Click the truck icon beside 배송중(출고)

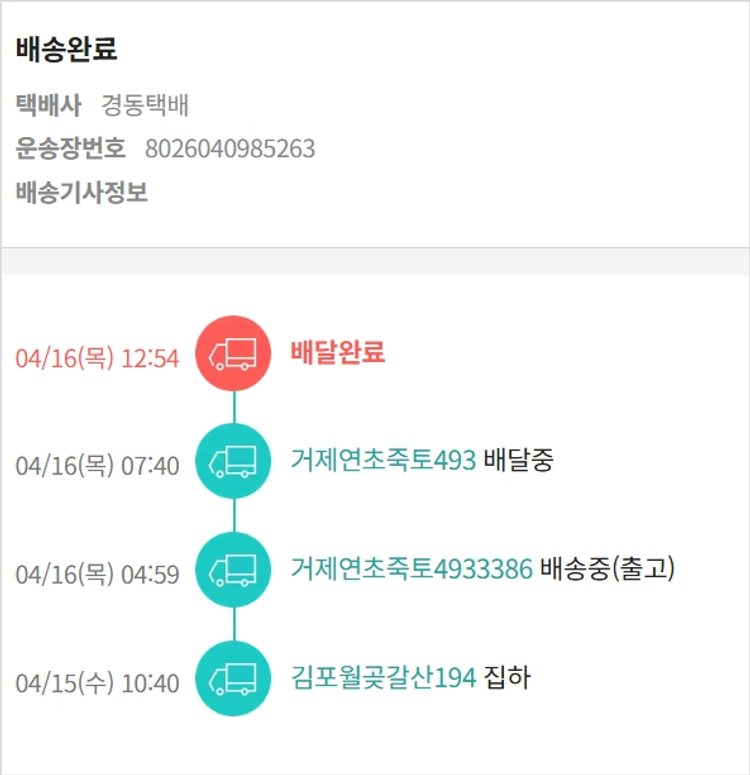coord(233,570)
